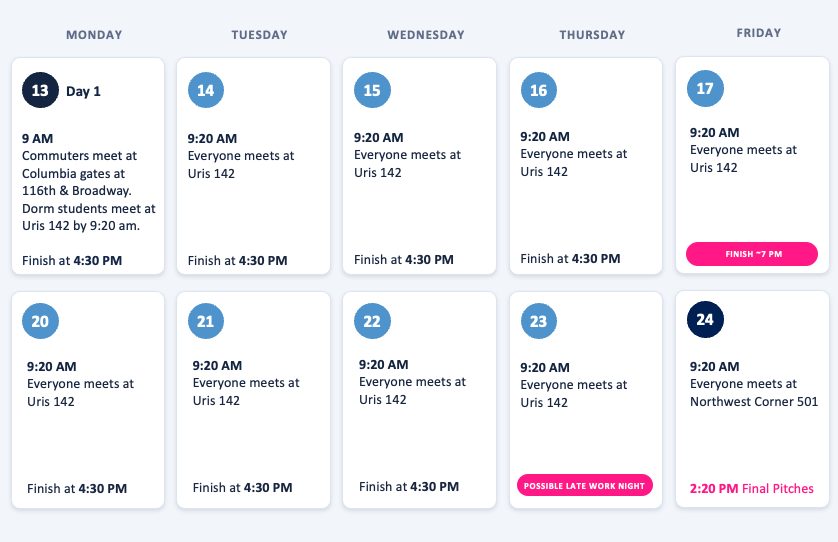Click the POSSIBLE LATE WORK NIGHT badge
Screen dimensions: 838x542
pyautogui.click(x=585, y=485)
